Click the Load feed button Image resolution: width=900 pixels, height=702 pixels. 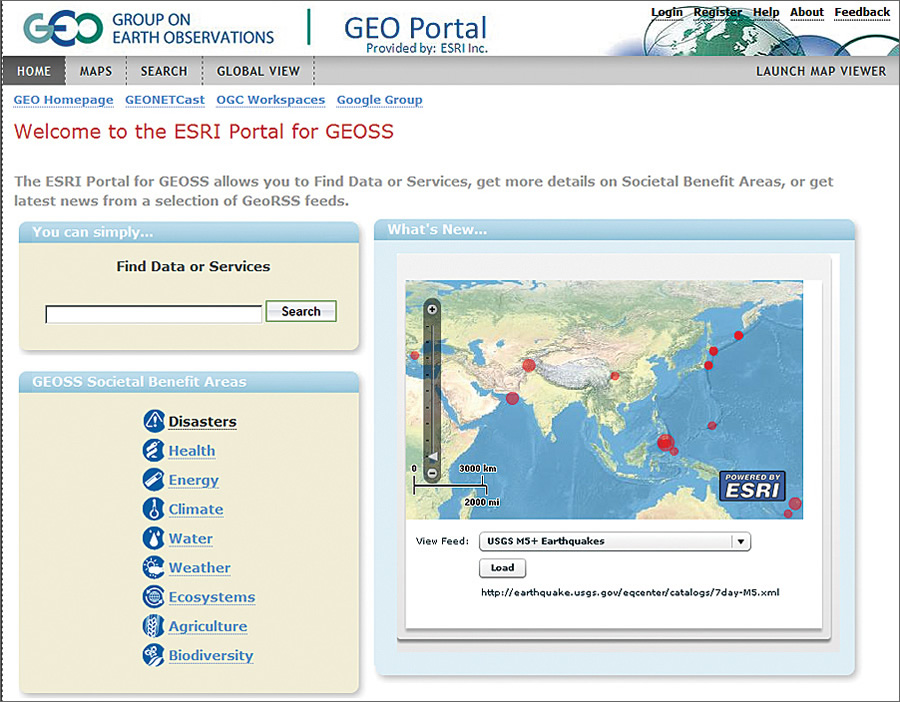(502, 568)
